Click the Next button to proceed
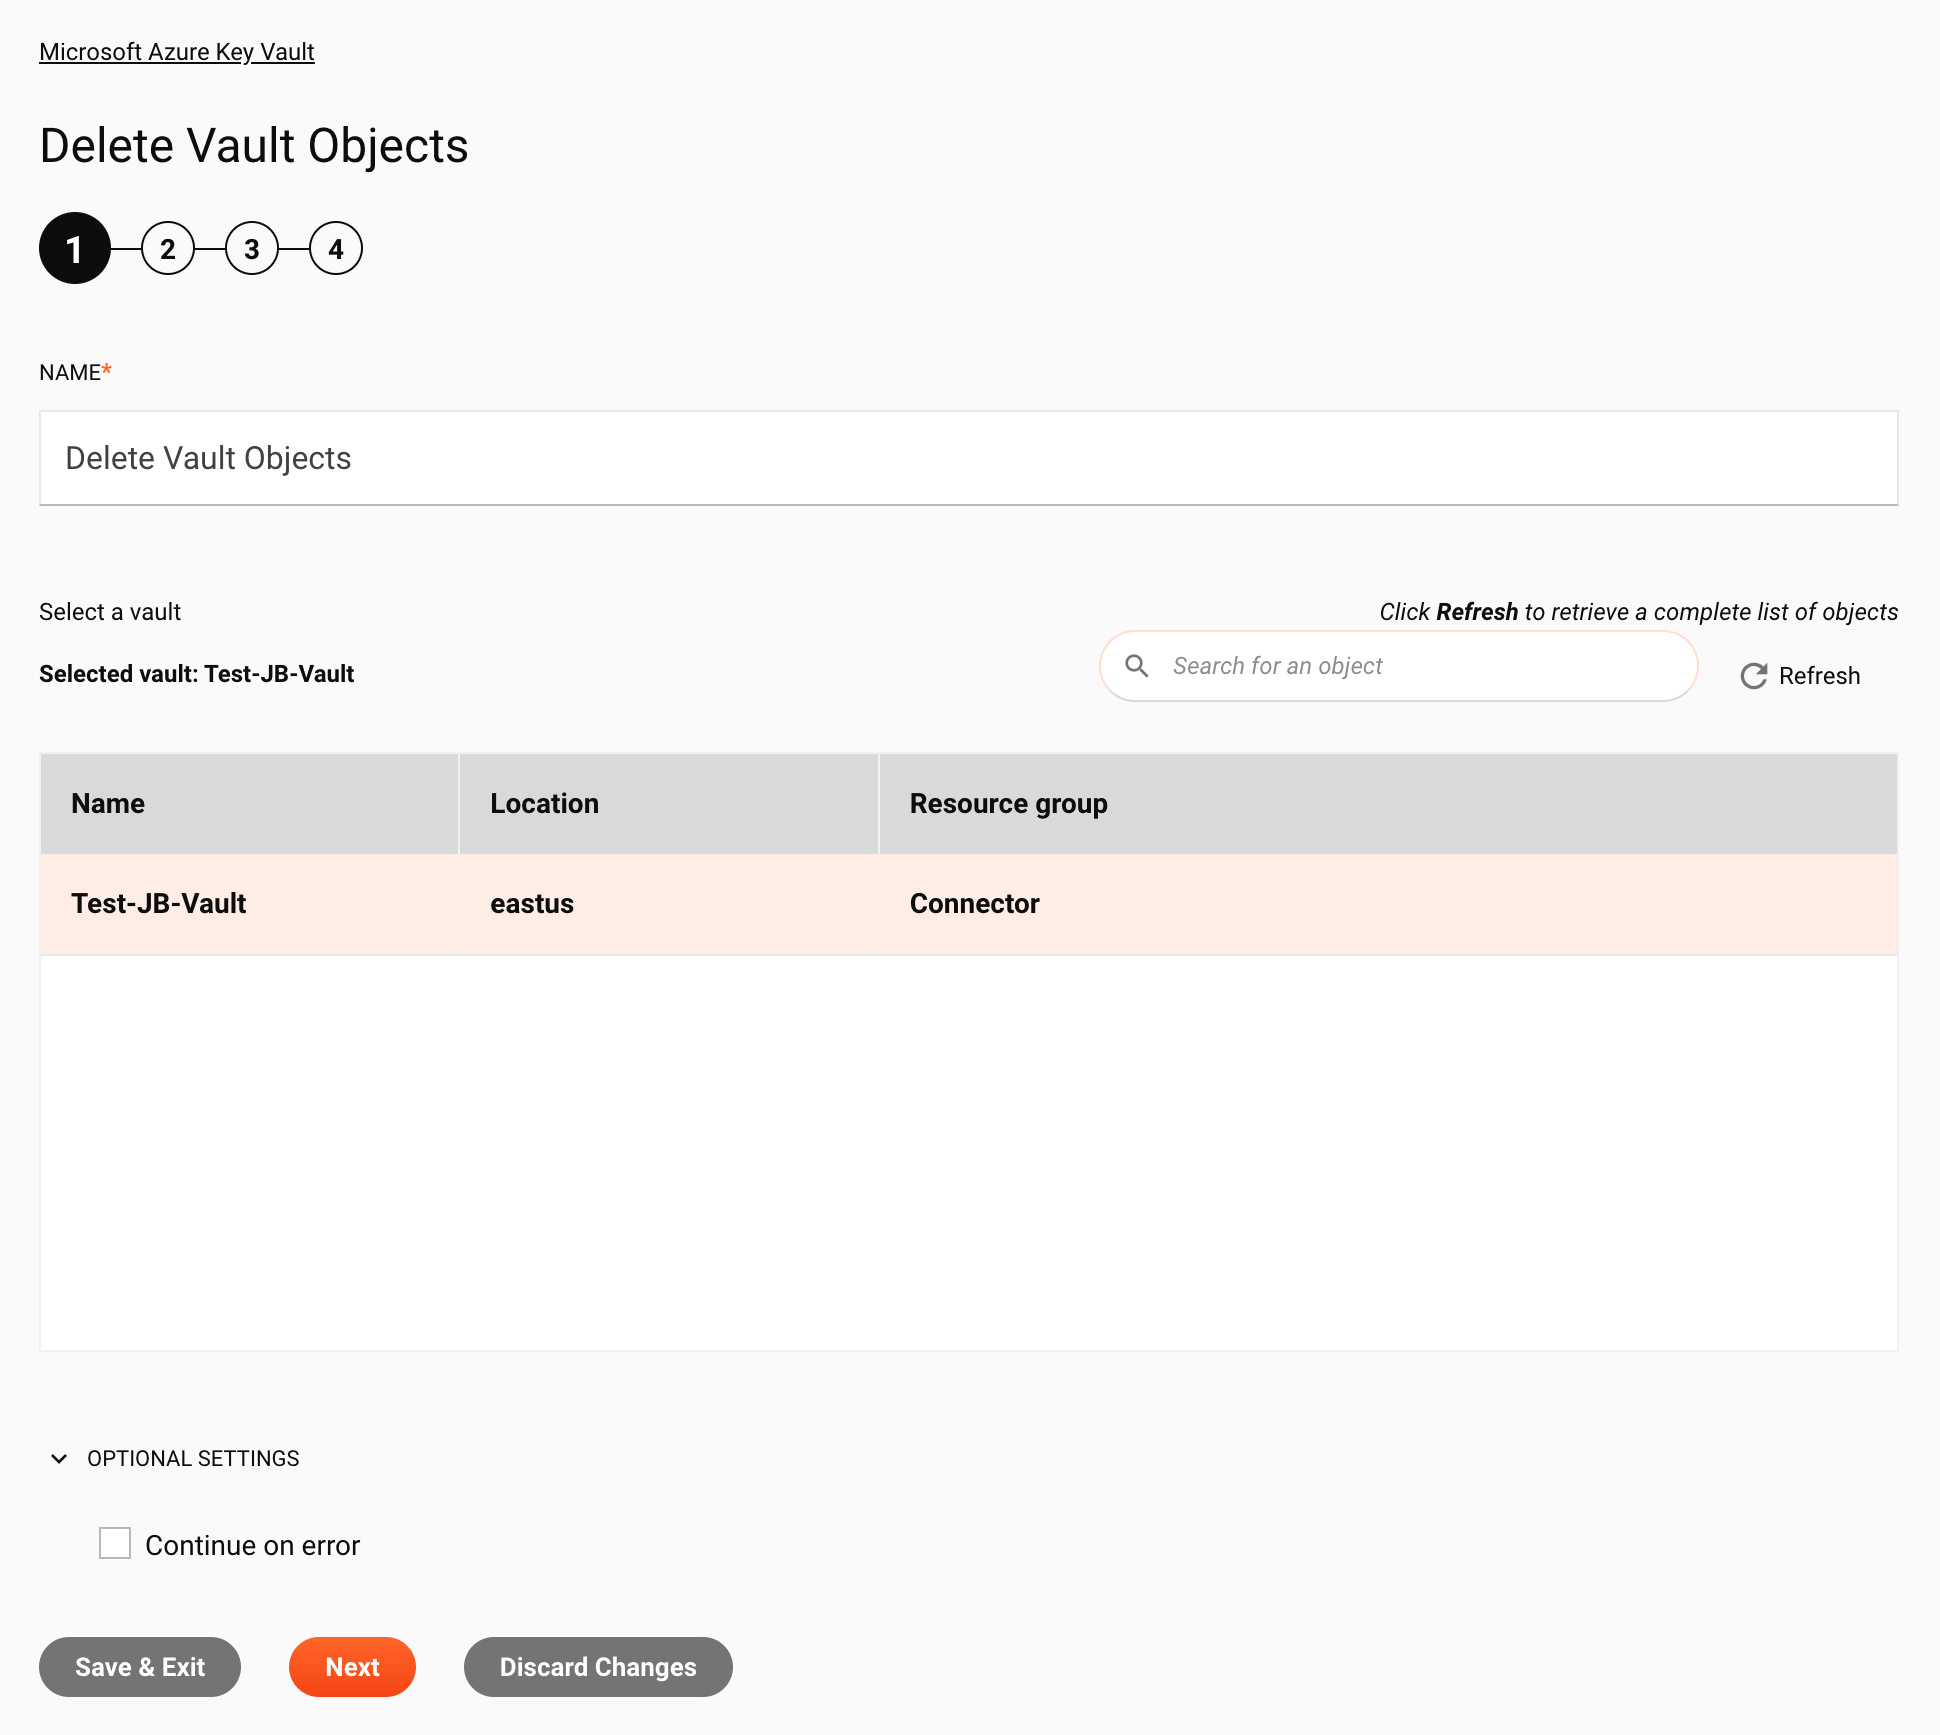Viewport: 1940px width, 1735px height. tap(352, 1666)
